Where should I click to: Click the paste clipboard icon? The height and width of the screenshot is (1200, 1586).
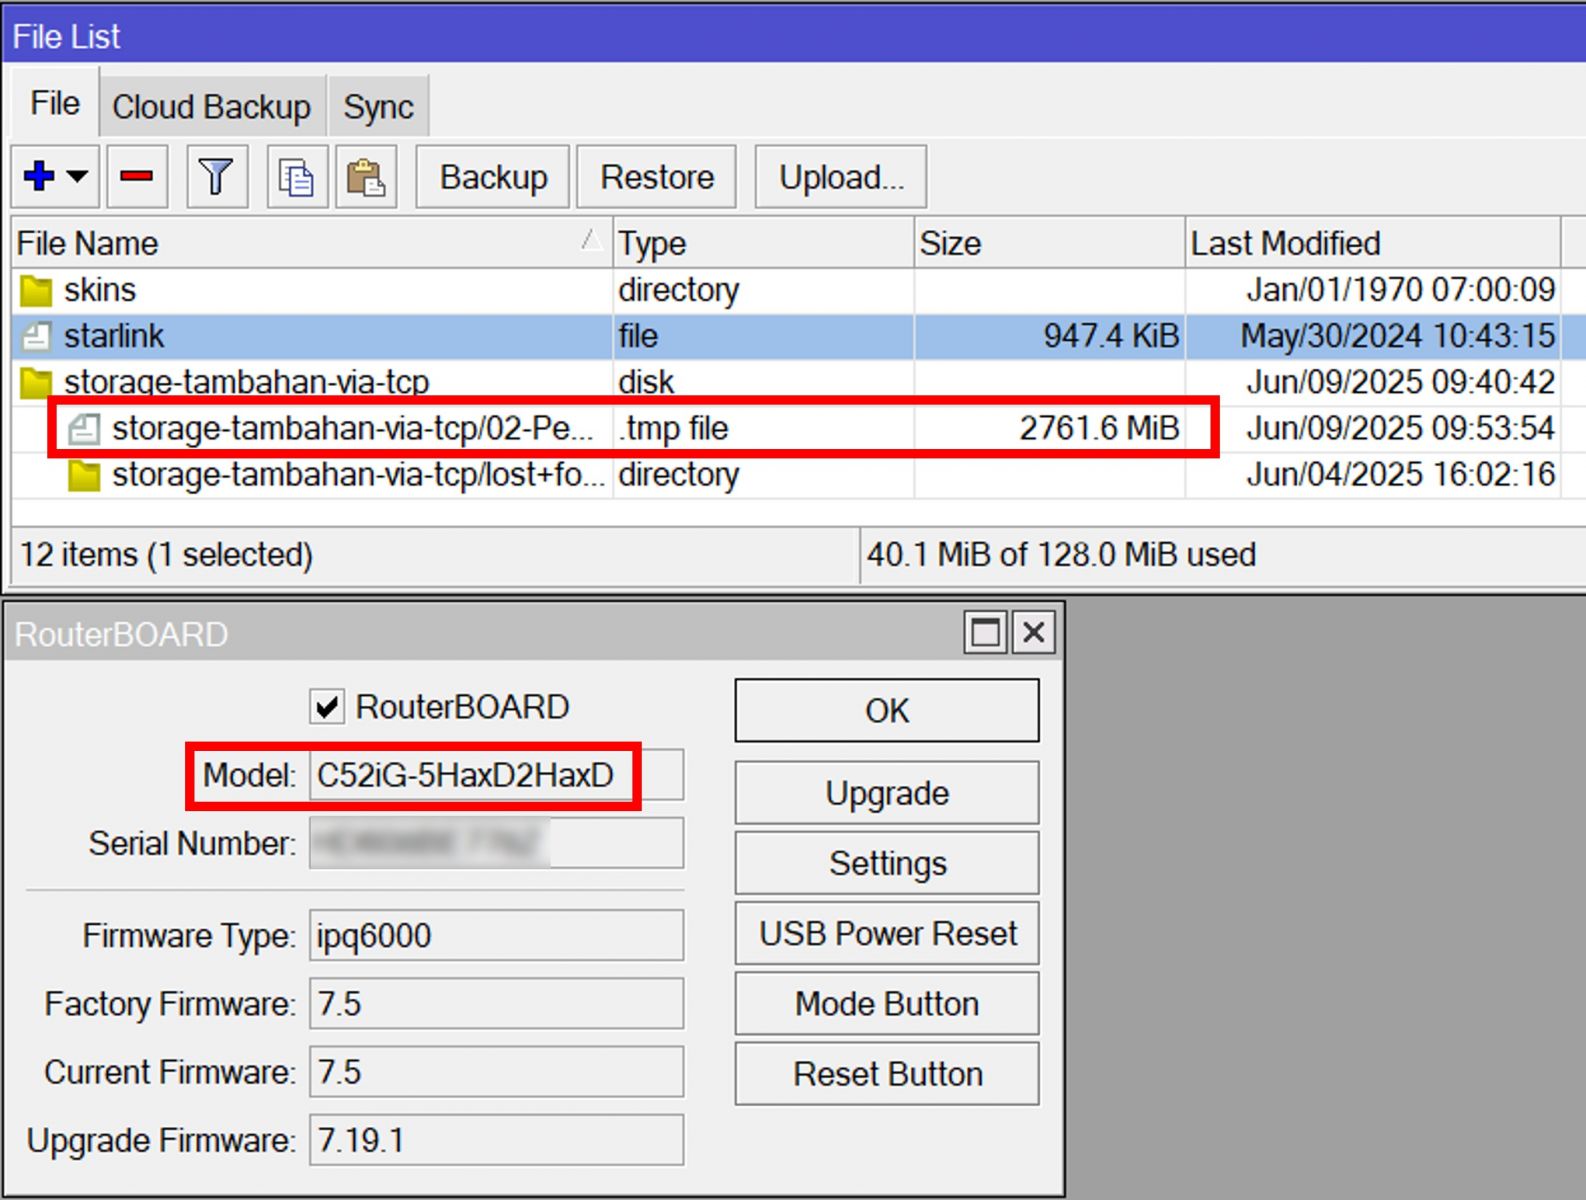click(366, 177)
